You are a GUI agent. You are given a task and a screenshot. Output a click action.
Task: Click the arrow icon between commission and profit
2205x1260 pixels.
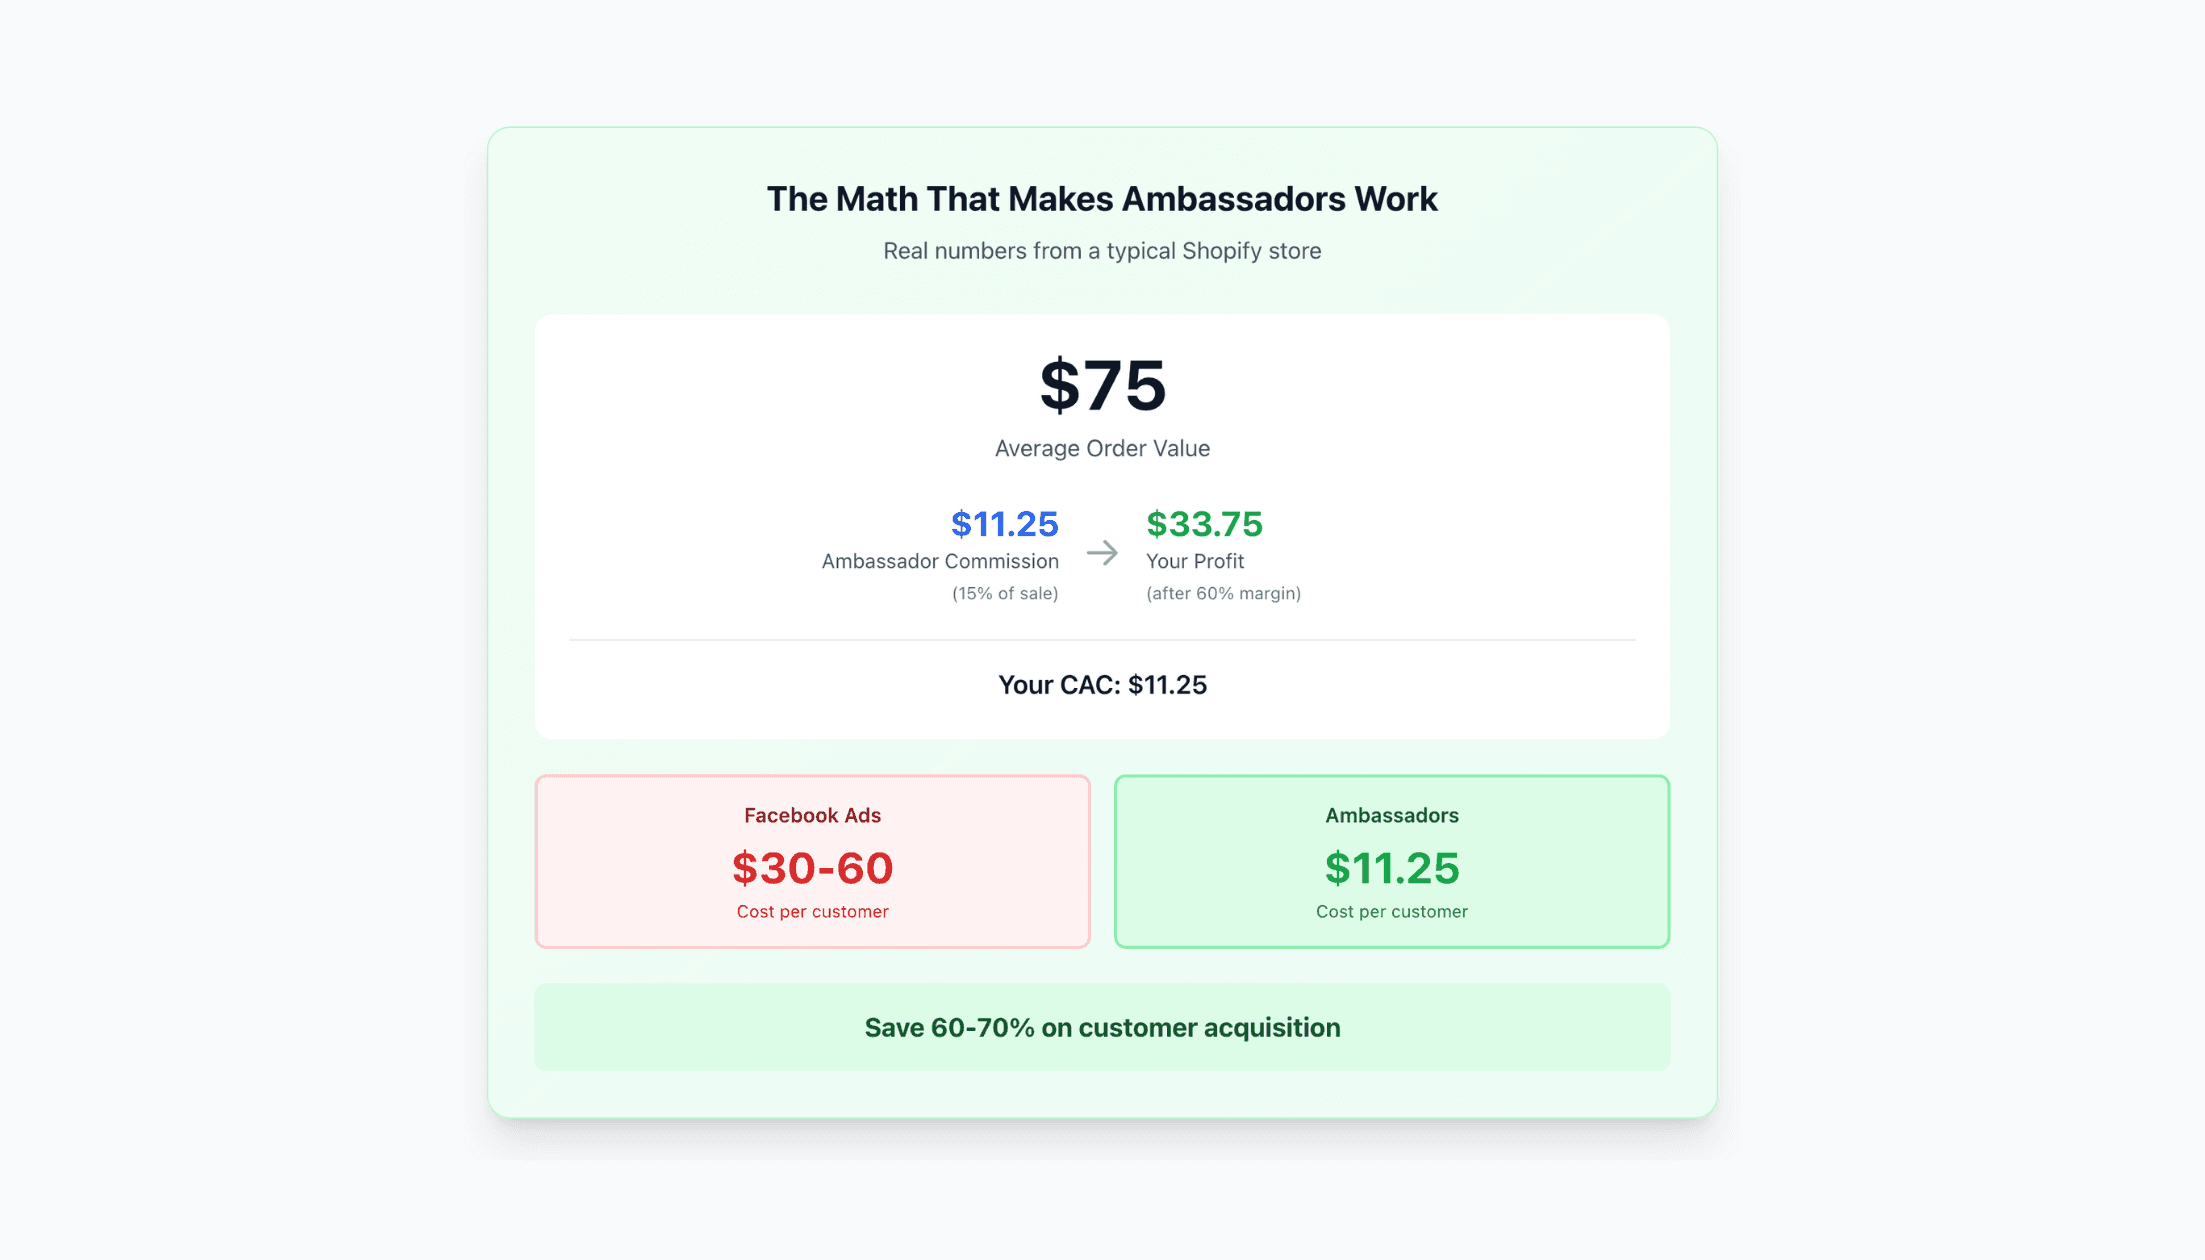[x=1102, y=552]
